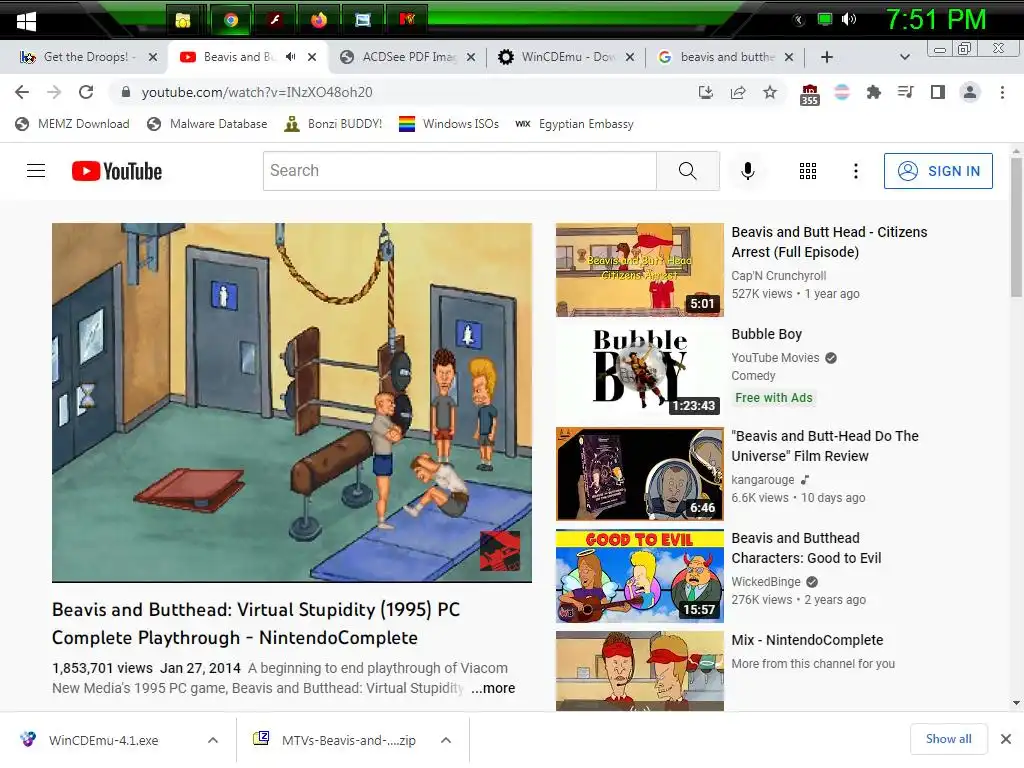
Task: Open the Malware Database bookmark
Action: coord(207,124)
